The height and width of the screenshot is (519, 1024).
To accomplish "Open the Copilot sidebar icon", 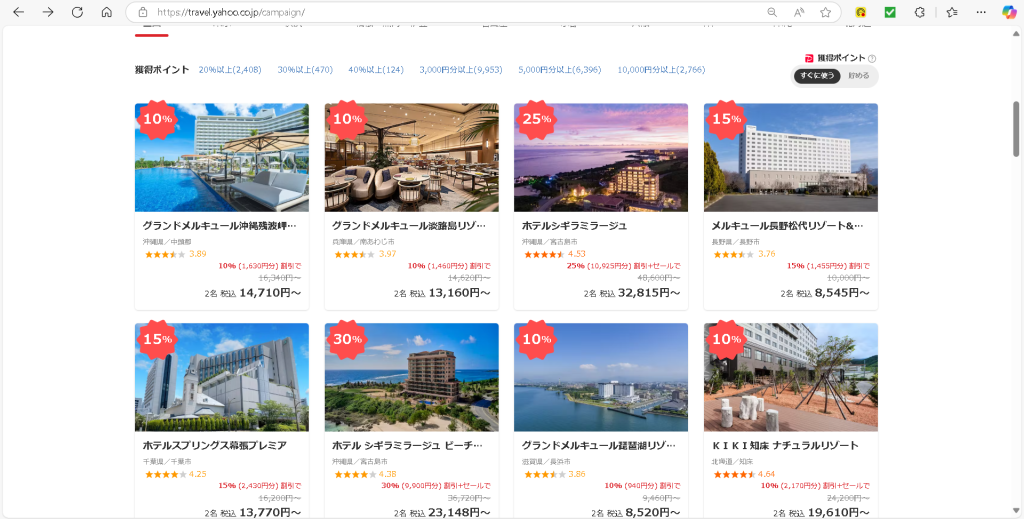I will point(1009,12).
